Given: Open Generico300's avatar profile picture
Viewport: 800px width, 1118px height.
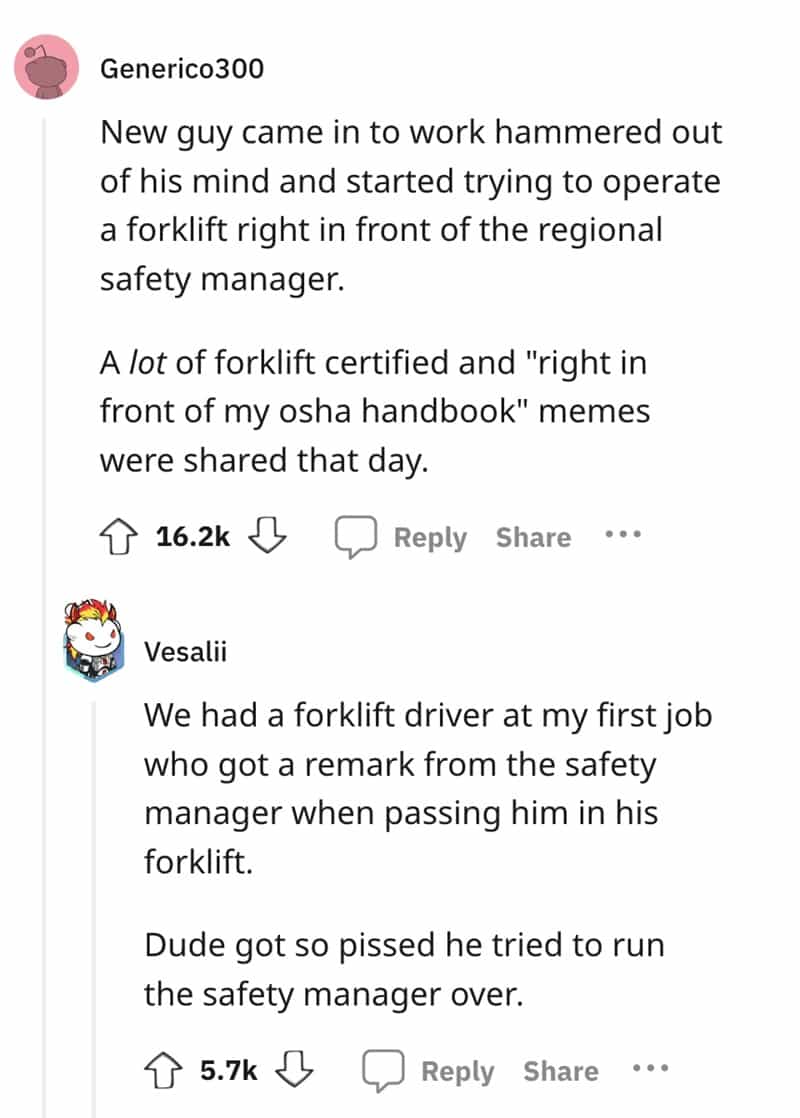Looking at the screenshot, I should pyautogui.click(x=46, y=67).
